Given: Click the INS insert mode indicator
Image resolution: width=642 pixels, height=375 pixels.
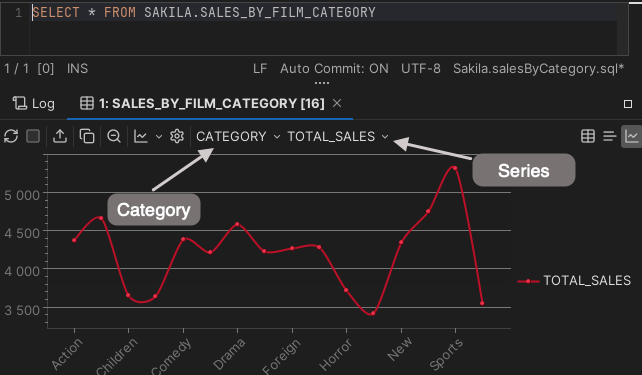Looking at the screenshot, I should click(77, 68).
